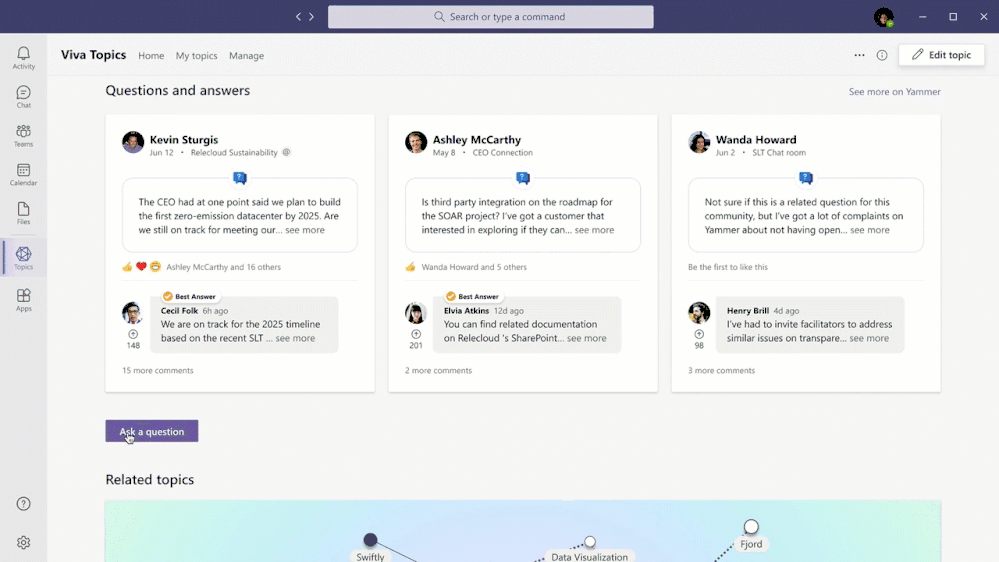Viewport: 999px width, 562px height.
Task: Open the Calendar app icon
Action: click(23, 174)
